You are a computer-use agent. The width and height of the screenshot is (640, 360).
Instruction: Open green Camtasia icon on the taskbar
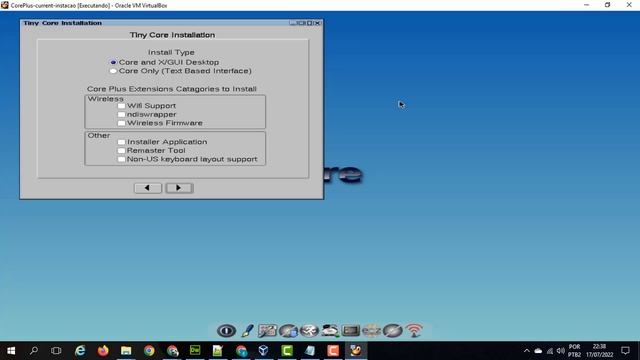pos(287,351)
